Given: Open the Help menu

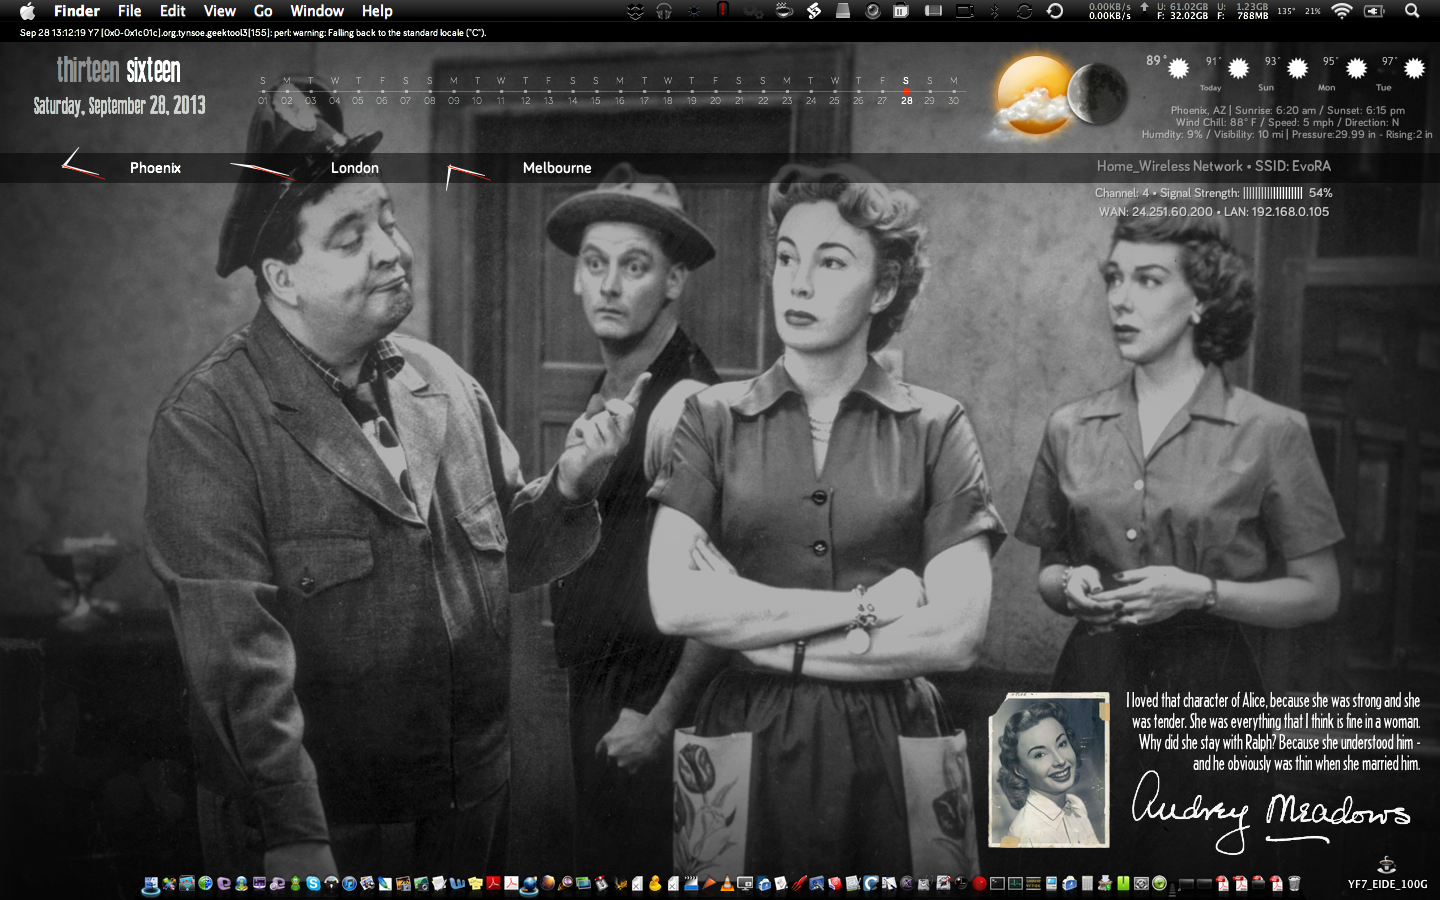Looking at the screenshot, I should 377,11.
